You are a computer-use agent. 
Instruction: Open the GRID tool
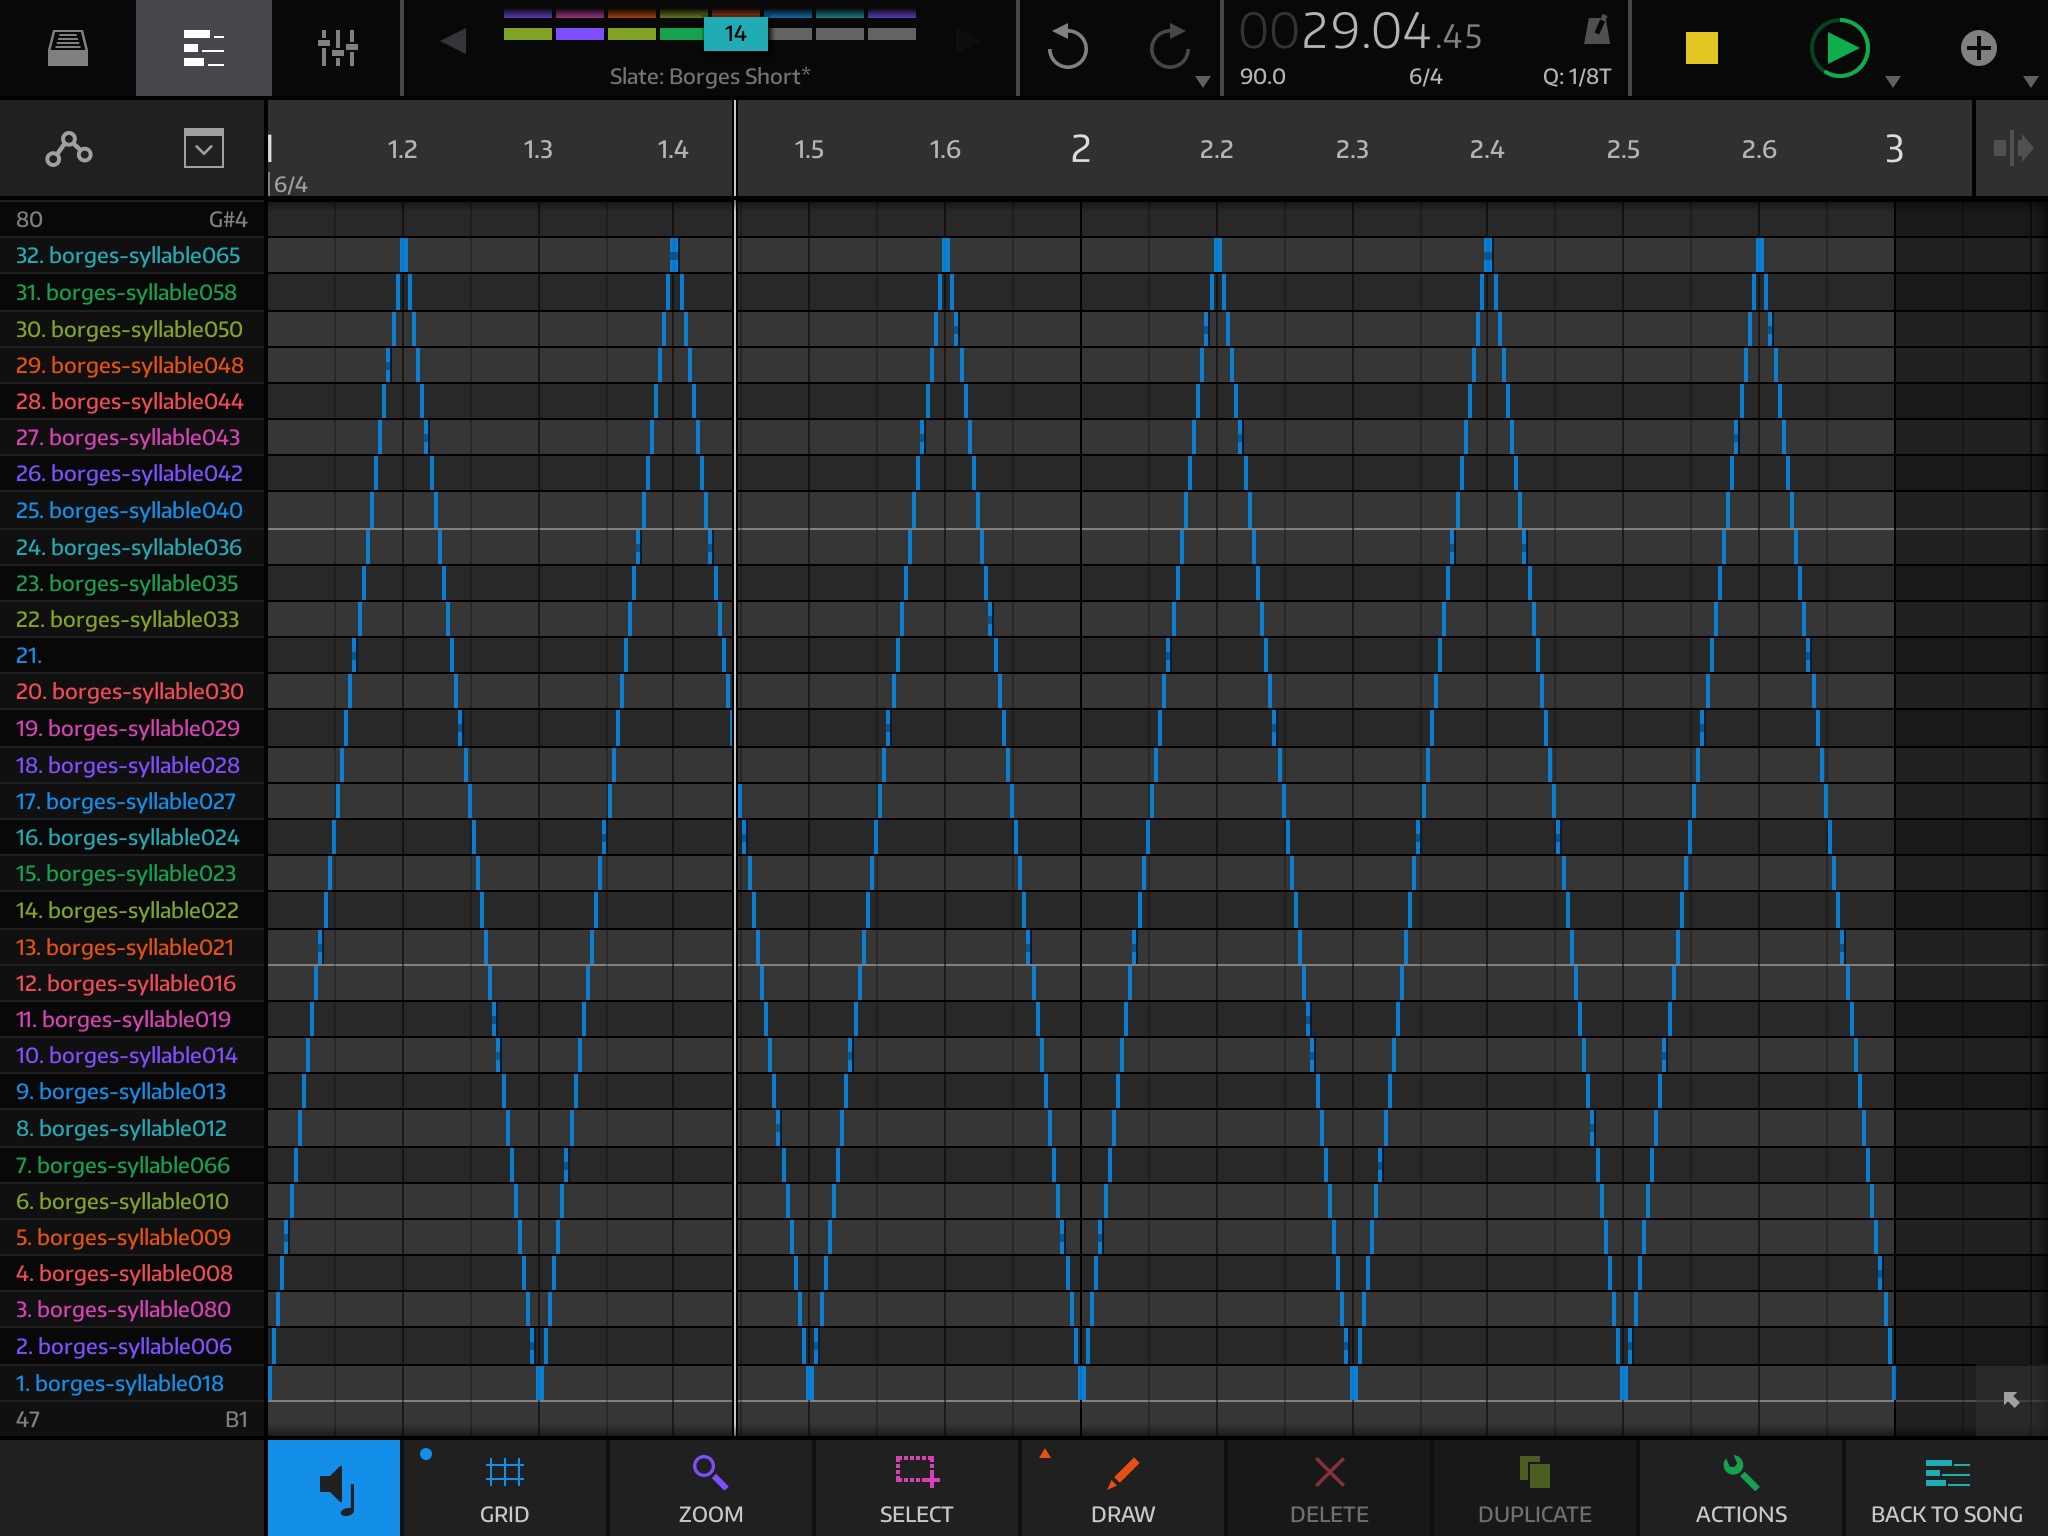504,1488
